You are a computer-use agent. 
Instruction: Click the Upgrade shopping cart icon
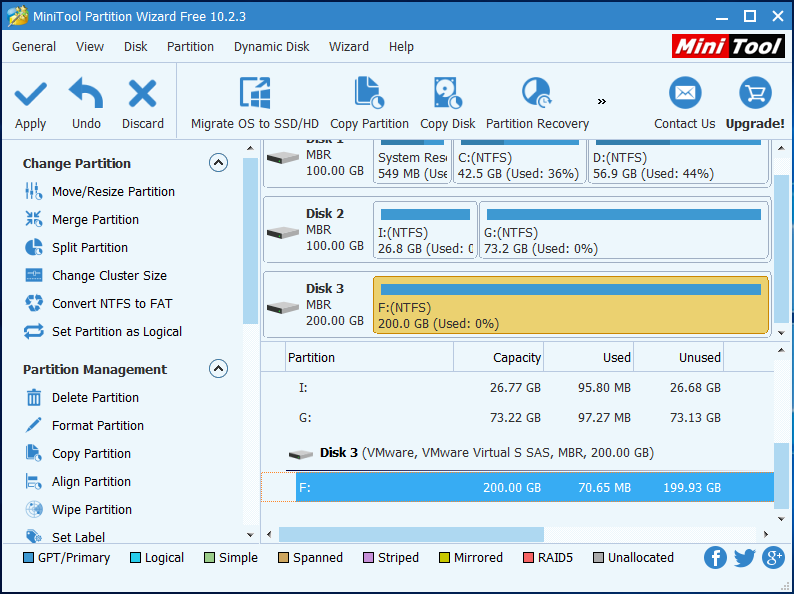755,93
